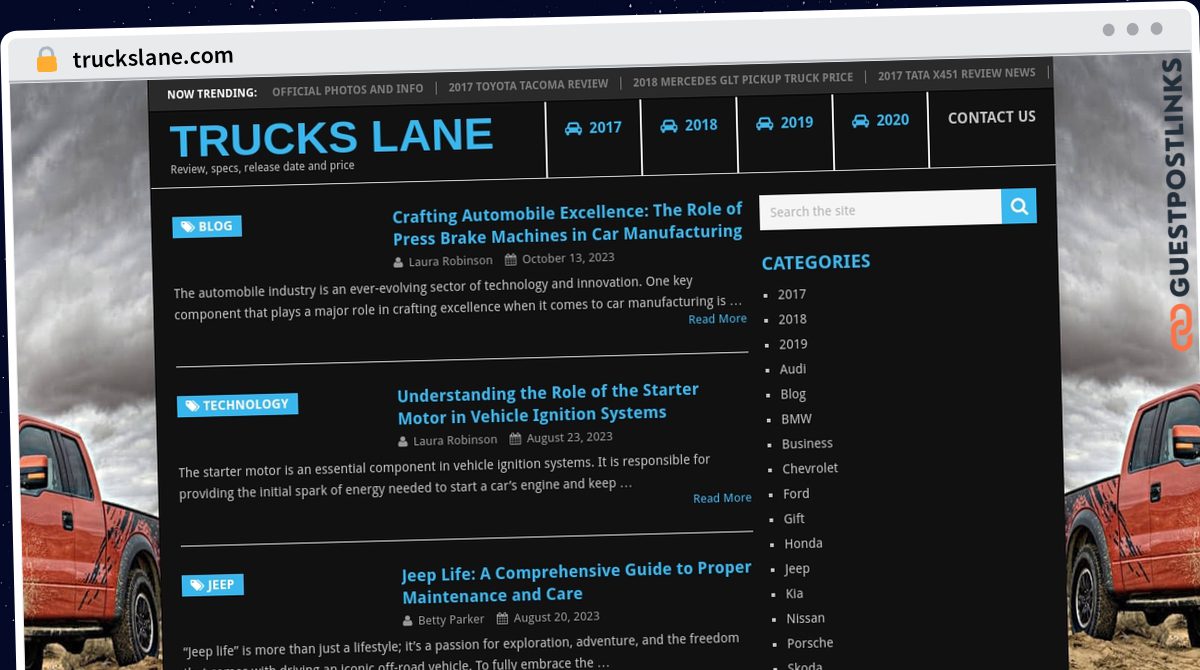Select BMW category
This screenshot has width=1200, height=670.
(796, 419)
